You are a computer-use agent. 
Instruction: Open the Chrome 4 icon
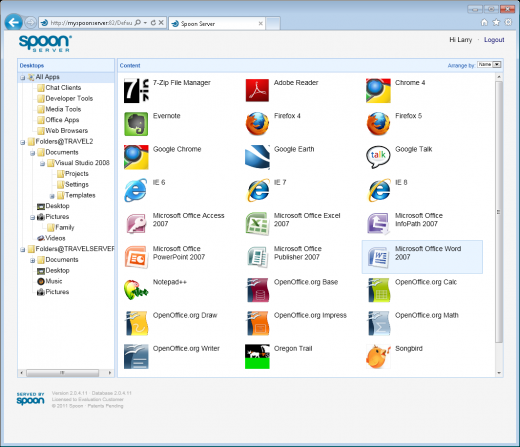(x=378, y=91)
